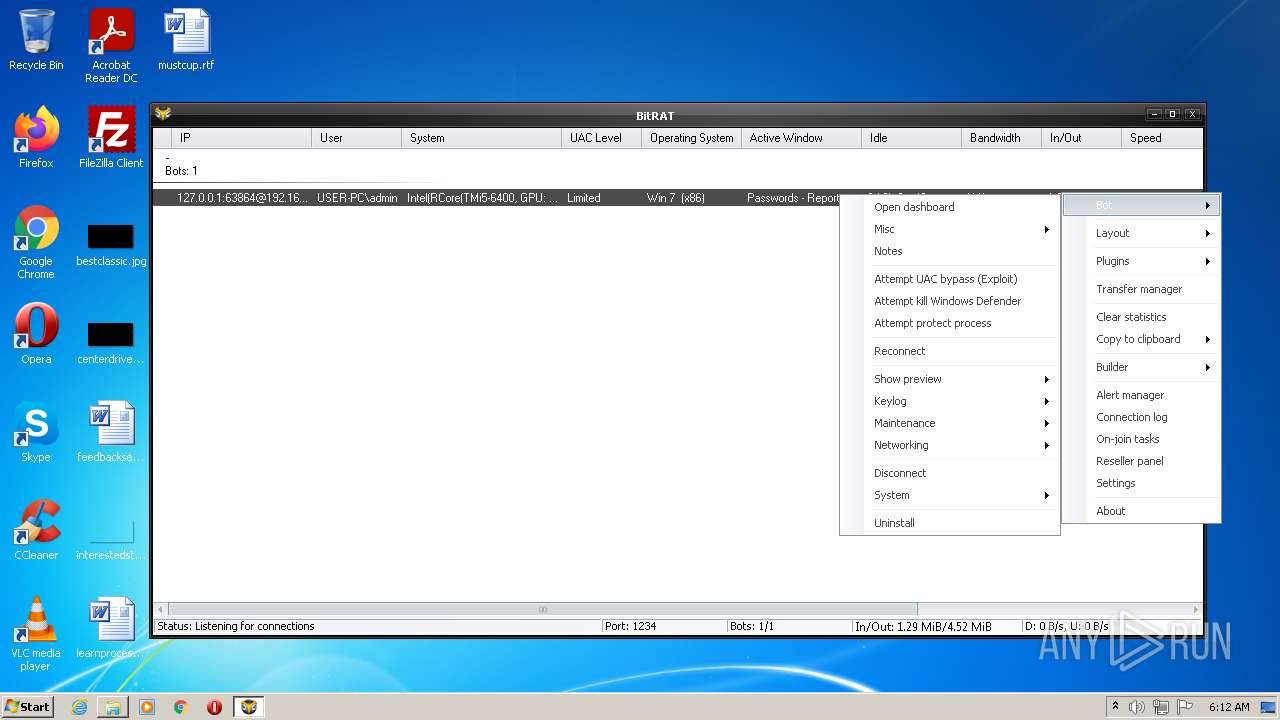Select learnproces document on desktop
This screenshot has width=1280, height=720.
tap(111, 629)
